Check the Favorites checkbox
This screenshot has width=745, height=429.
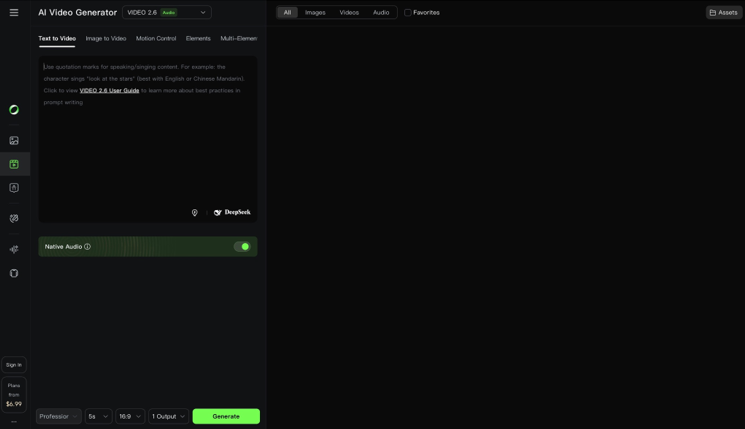(x=408, y=13)
